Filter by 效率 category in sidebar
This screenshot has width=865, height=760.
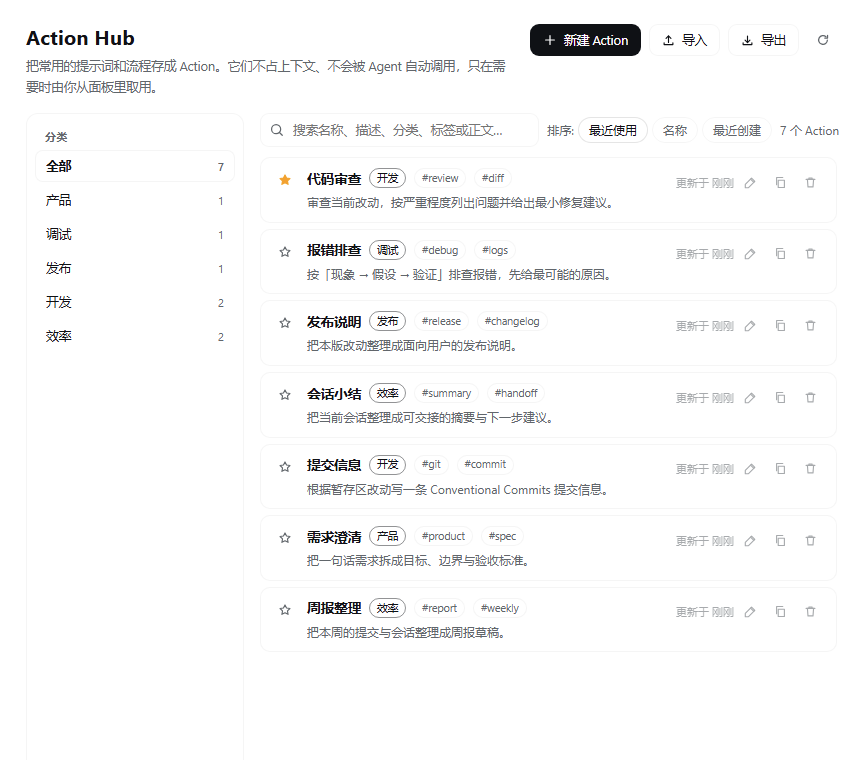click(x=135, y=336)
